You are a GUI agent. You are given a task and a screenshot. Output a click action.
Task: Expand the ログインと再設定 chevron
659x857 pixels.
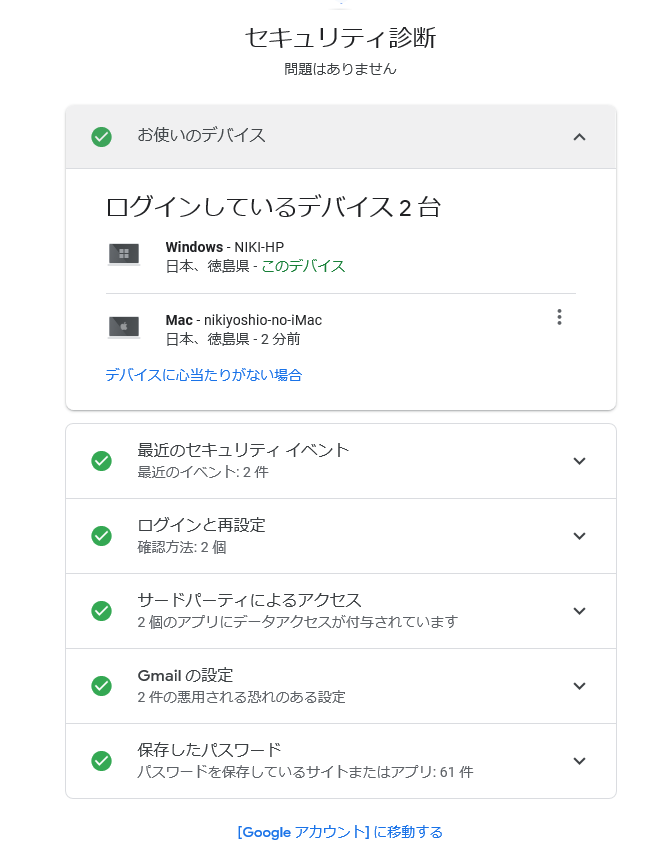pos(579,536)
